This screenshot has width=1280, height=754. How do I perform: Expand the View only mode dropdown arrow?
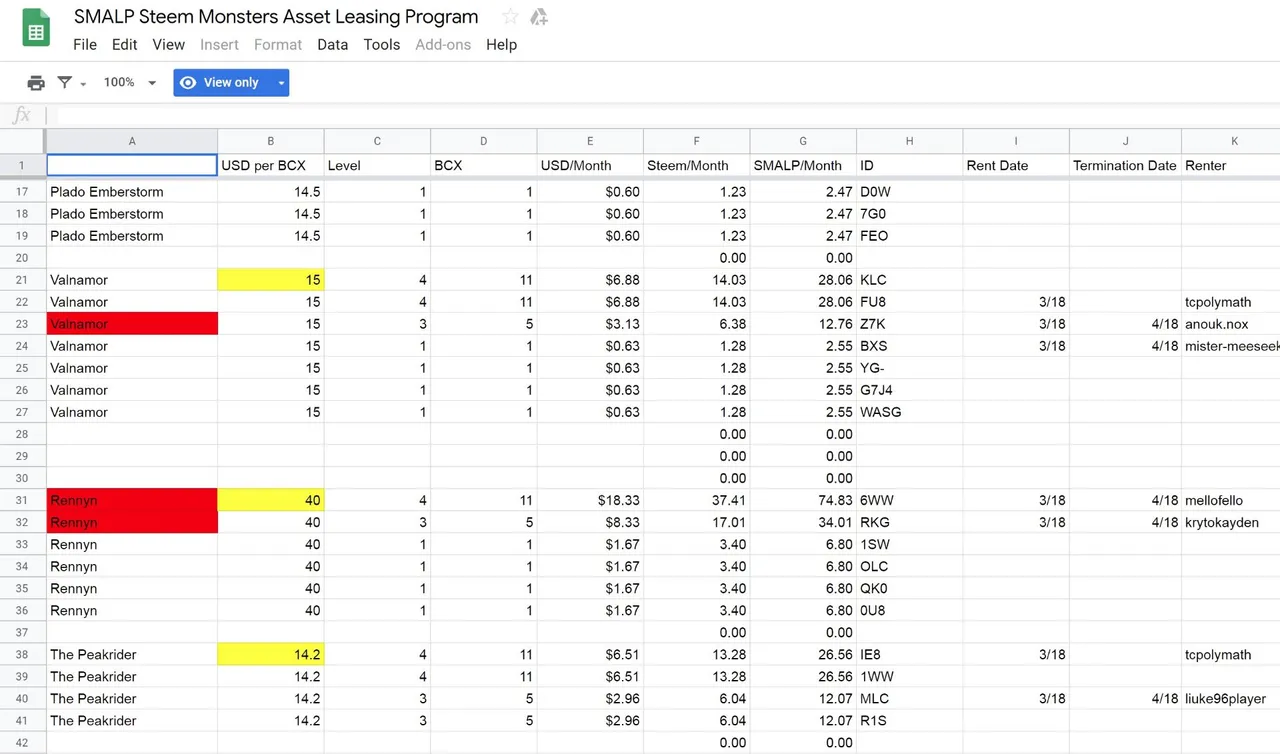coord(281,83)
